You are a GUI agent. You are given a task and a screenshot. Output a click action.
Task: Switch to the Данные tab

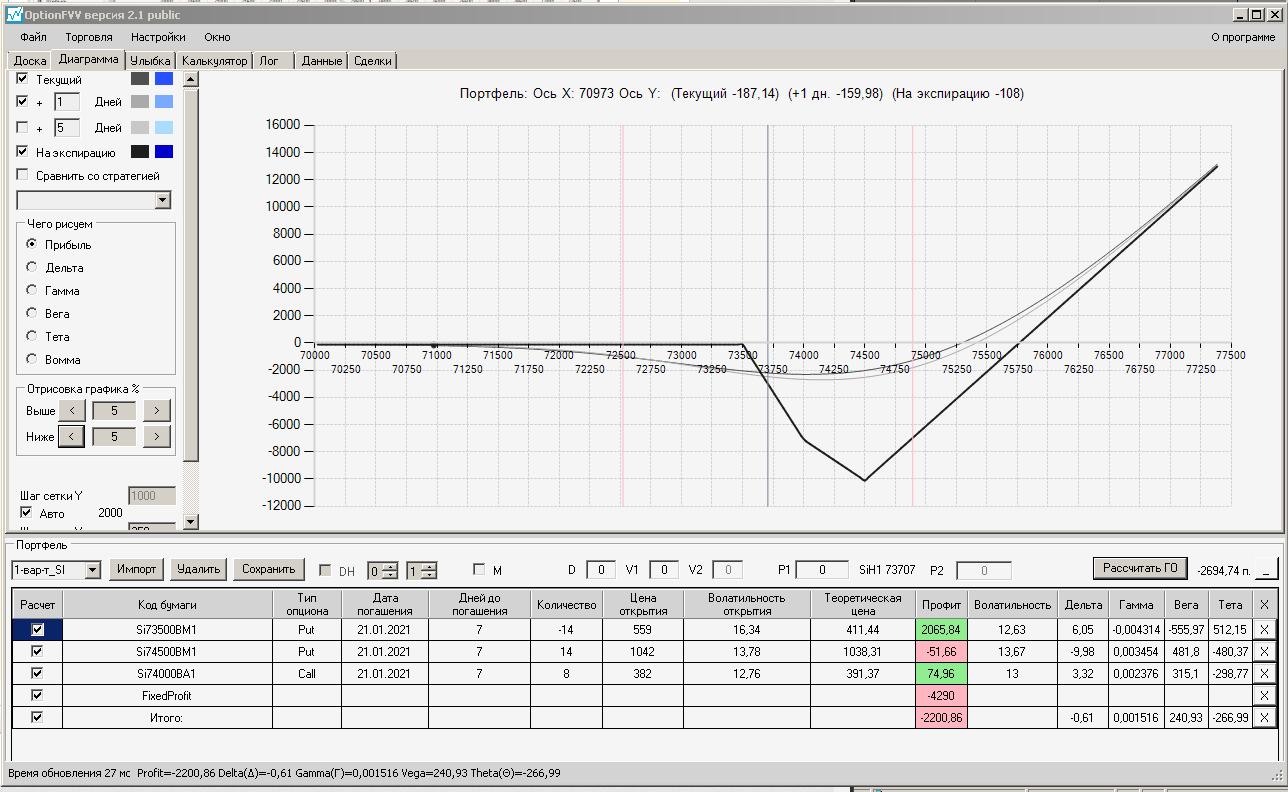[322, 61]
